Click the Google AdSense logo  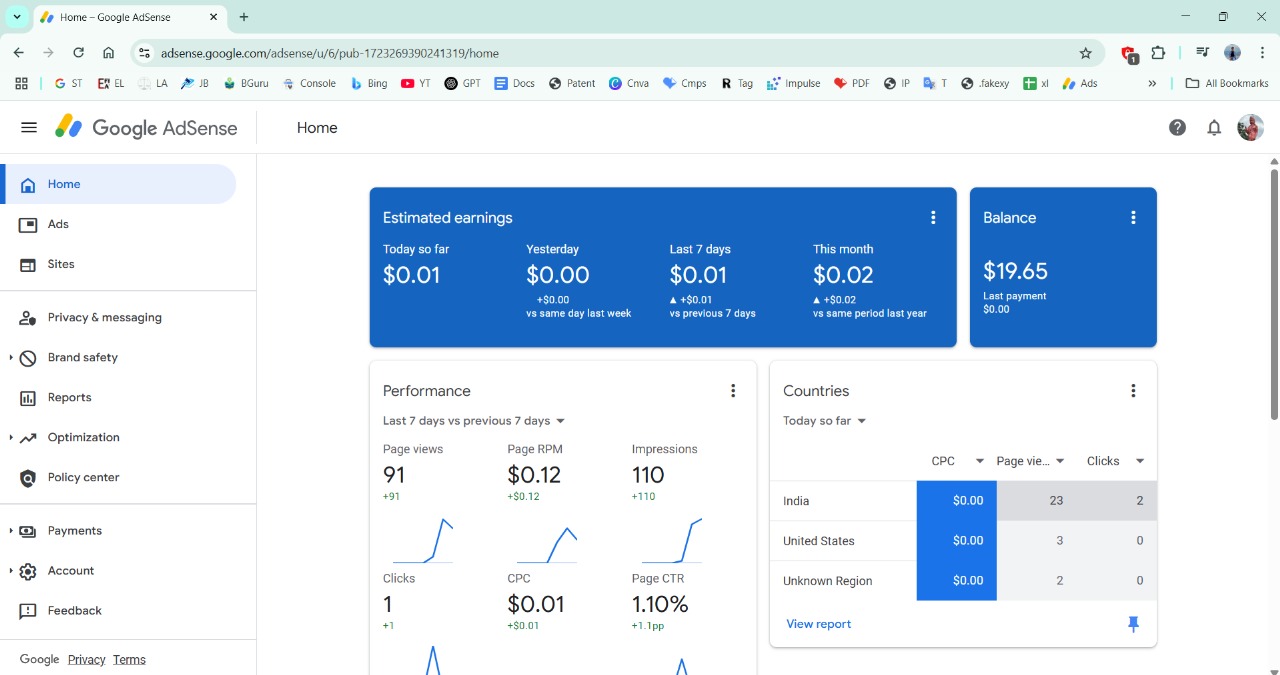coord(147,128)
